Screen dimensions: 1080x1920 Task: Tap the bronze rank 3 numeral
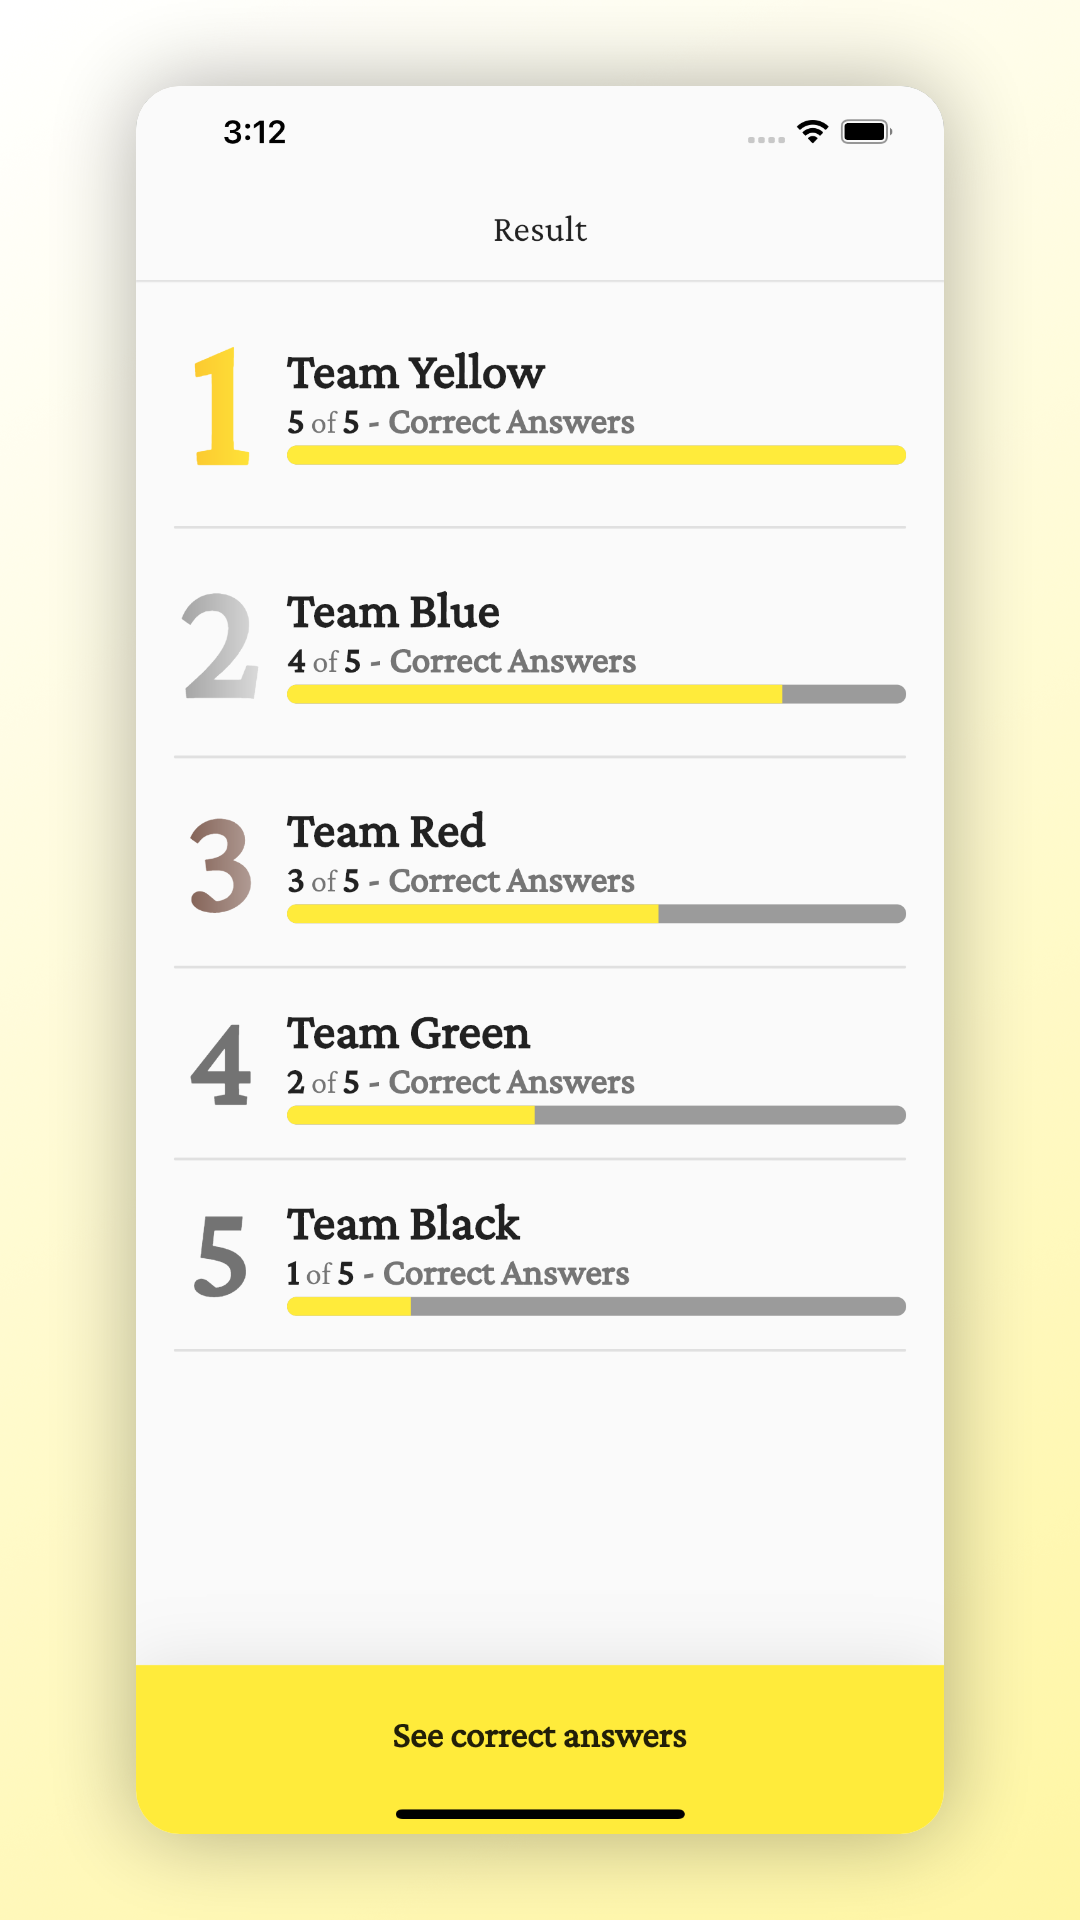pos(221,866)
